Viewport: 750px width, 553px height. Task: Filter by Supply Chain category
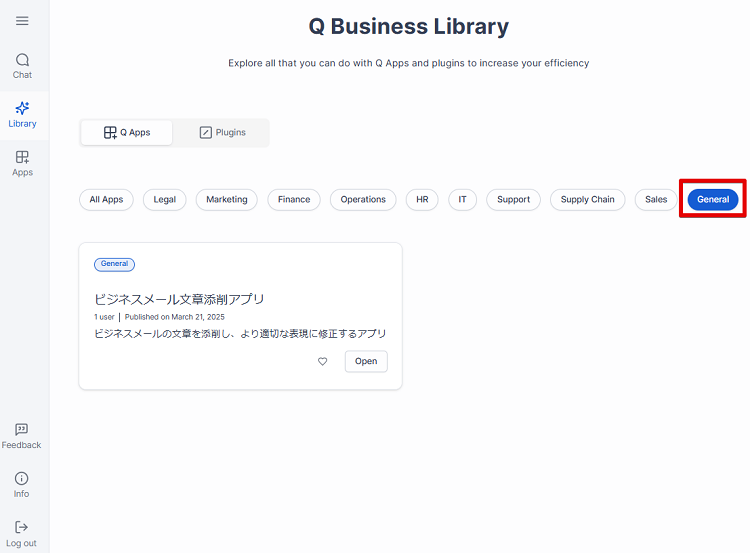coord(587,199)
